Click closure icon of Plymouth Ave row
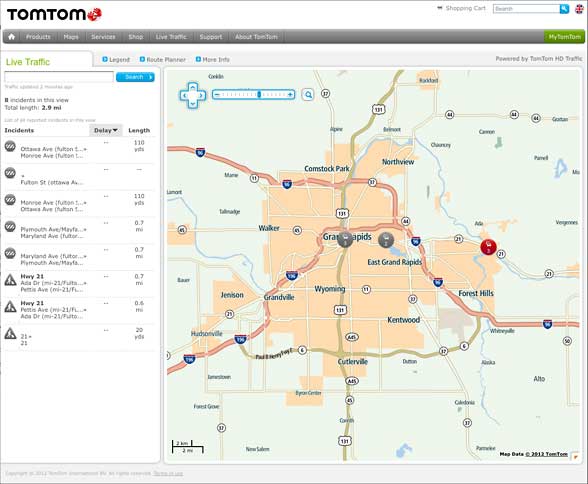Viewport: 588px width, 484px height. pos(10,226)
